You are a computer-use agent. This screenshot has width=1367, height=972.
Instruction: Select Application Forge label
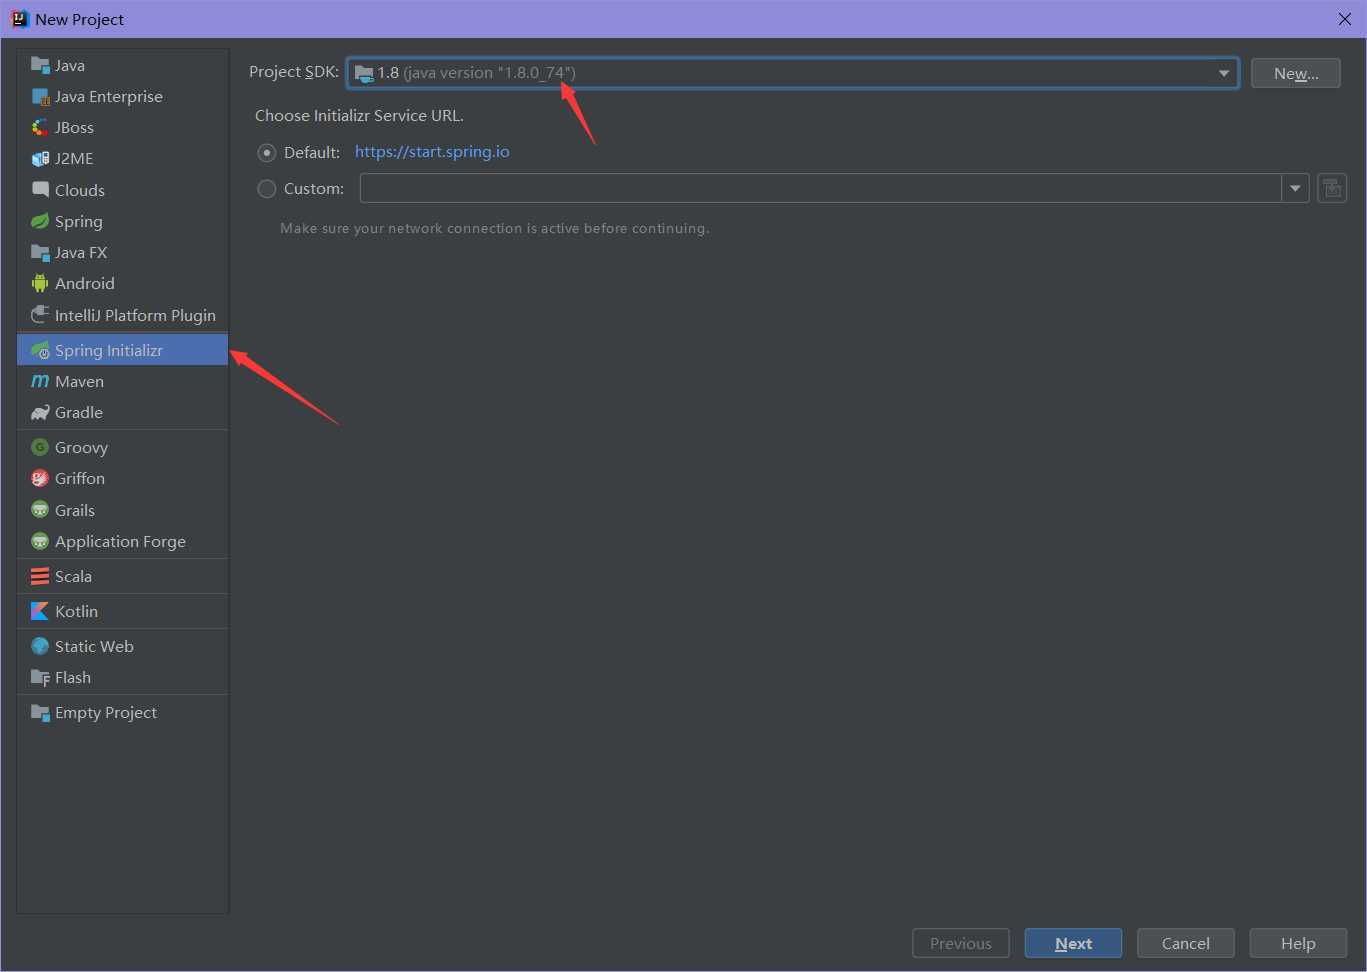coord(120,541)
